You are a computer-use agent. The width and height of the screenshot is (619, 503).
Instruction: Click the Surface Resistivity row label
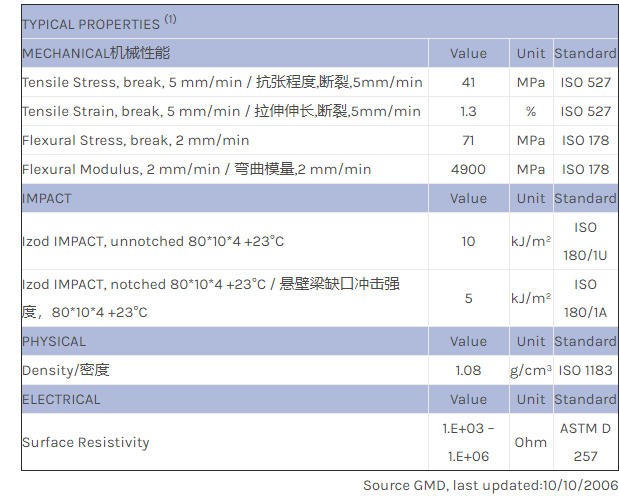86,442
